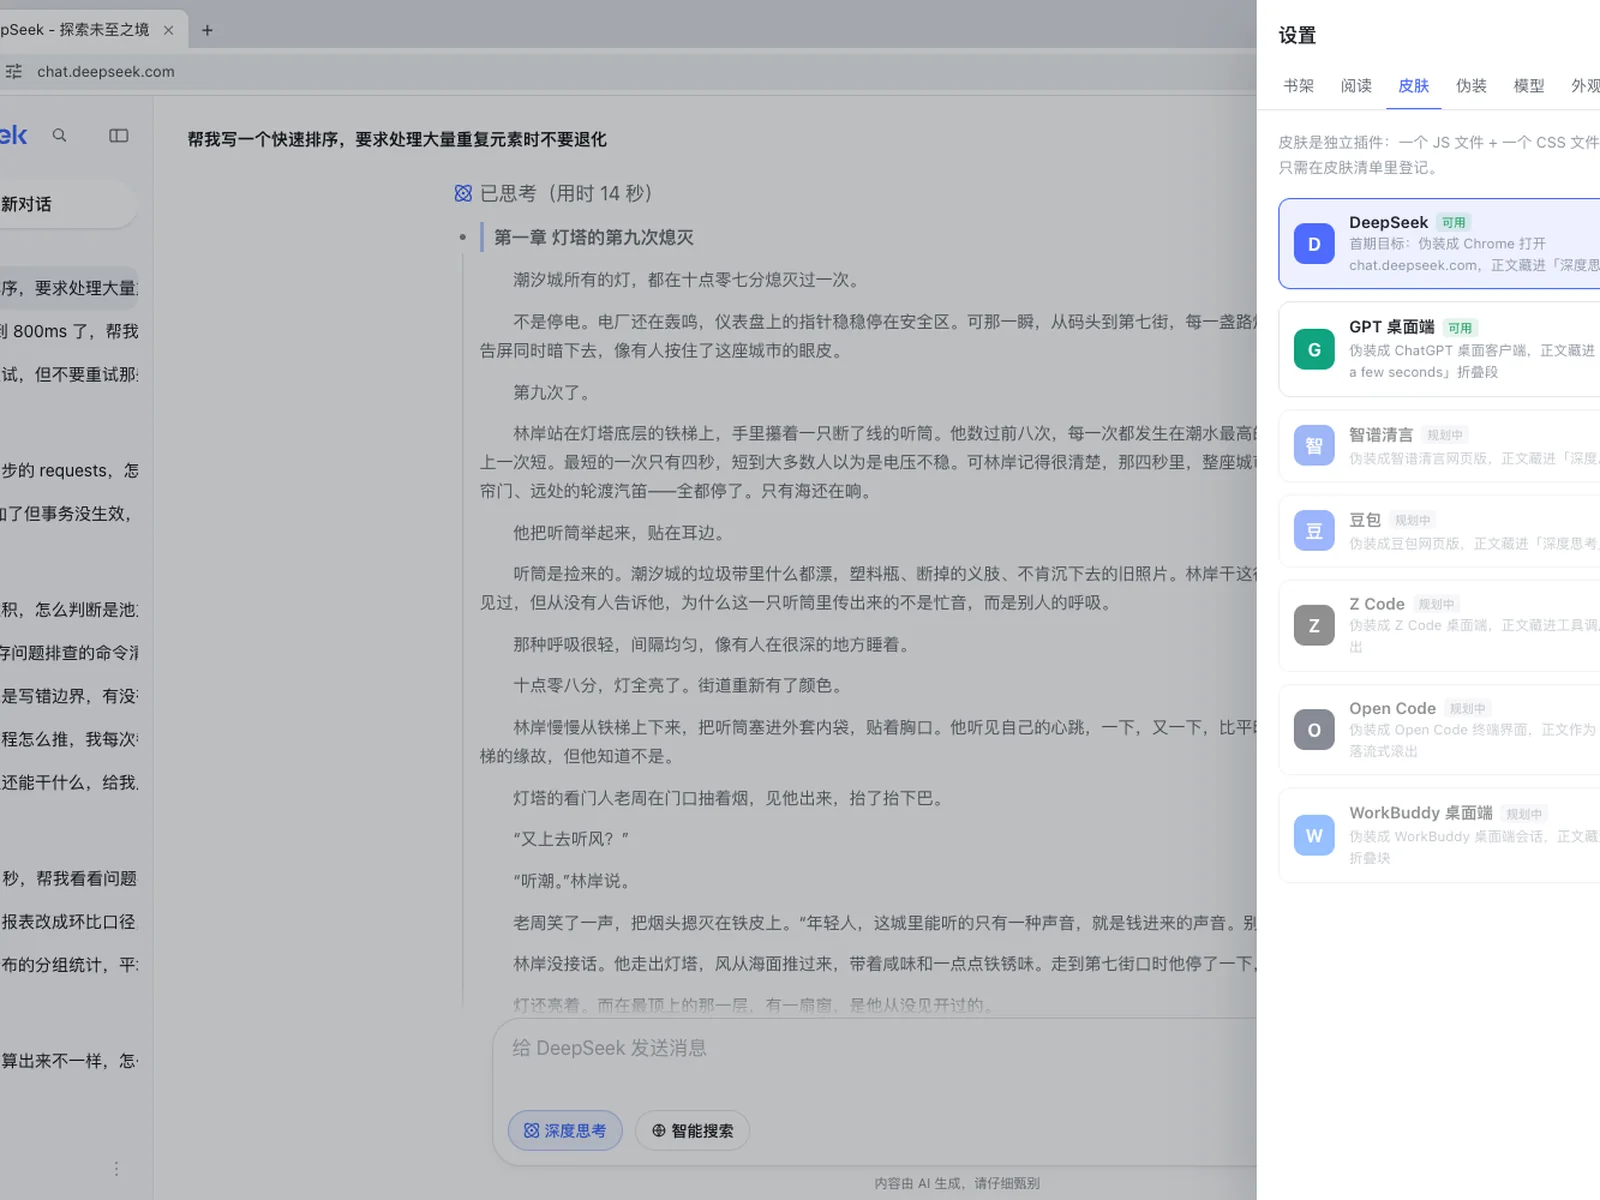Click the Z Code skin title
Image resolution: width=1600 pixels, height=1200 pixels.
1376,604
